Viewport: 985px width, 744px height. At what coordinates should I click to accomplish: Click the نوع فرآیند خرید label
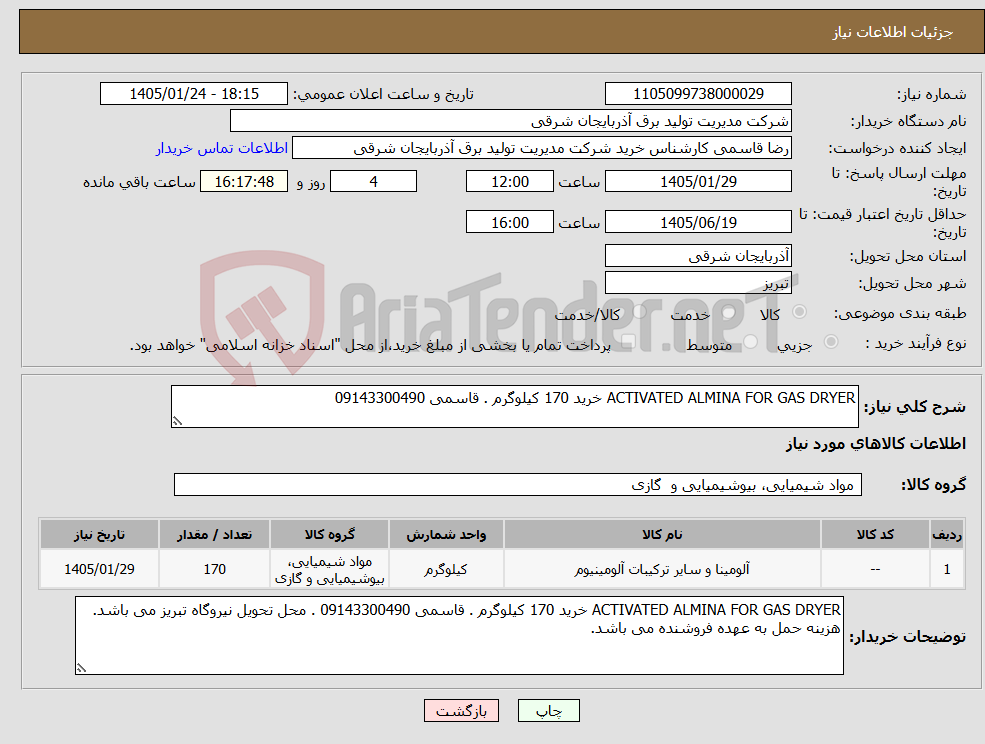[916, 343]
